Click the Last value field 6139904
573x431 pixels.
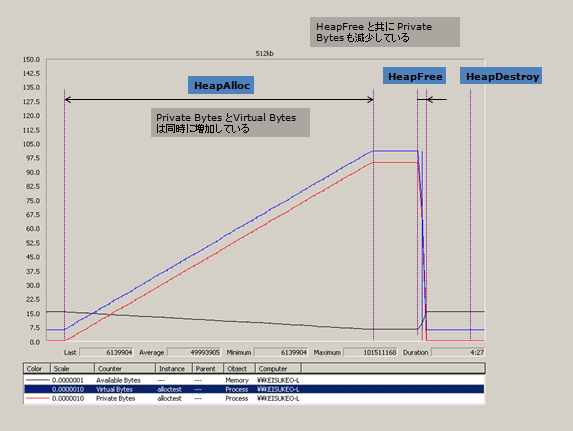106,352
